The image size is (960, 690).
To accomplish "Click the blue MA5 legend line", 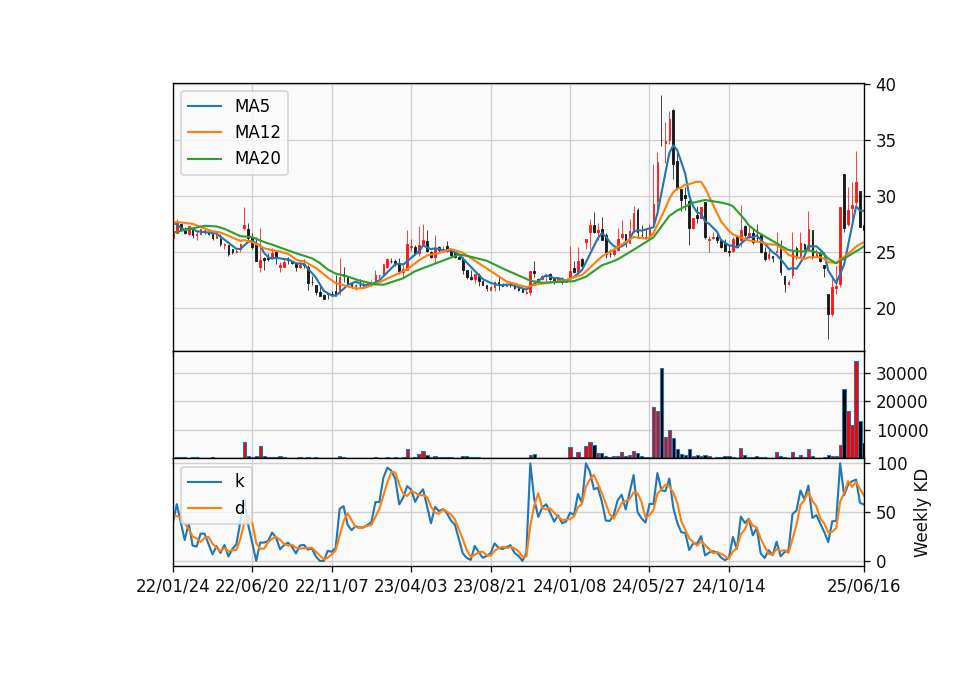I will pyautogui.click(x=204, y=106).
